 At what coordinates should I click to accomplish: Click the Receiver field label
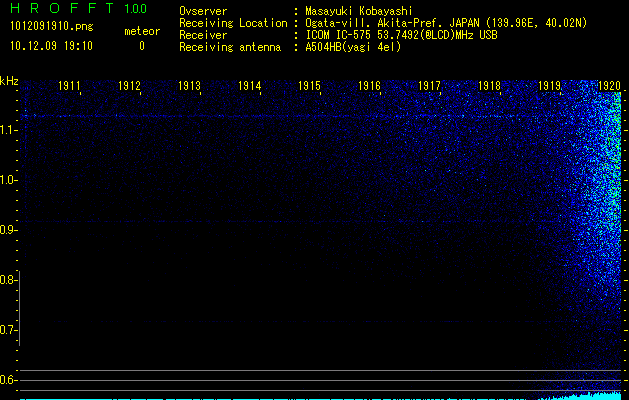[203, 35]
